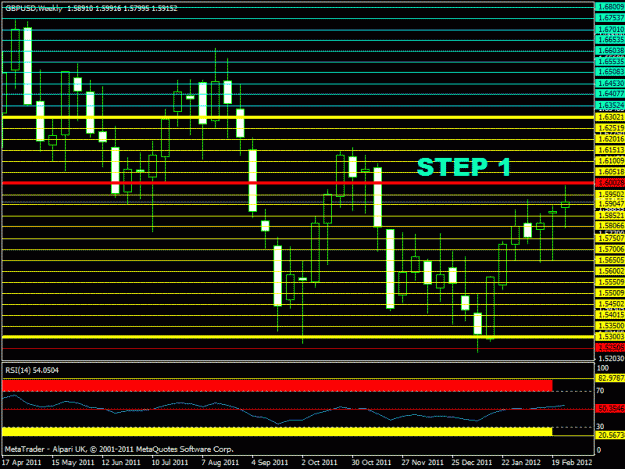
Task: Select the RSI level label 20.5673
Action: 610,435
